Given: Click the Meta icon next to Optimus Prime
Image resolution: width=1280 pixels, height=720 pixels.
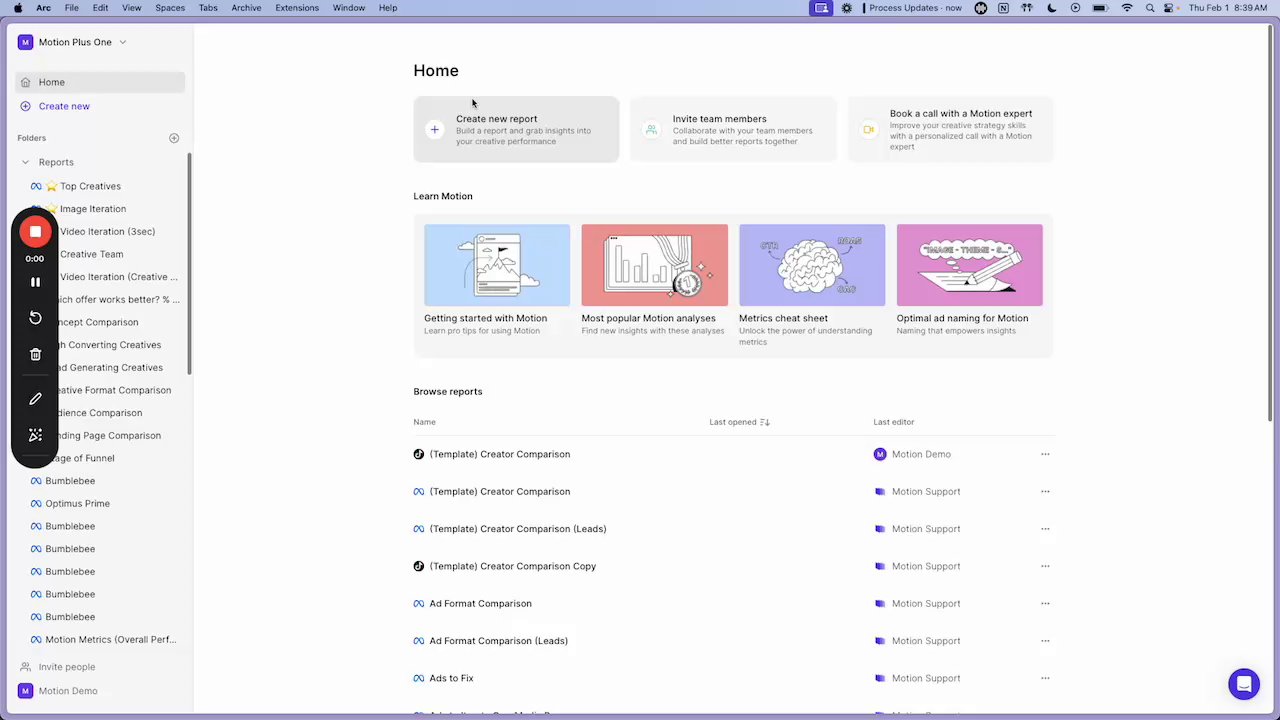Looking at the screenshot, I should click(x=36, y=504).
